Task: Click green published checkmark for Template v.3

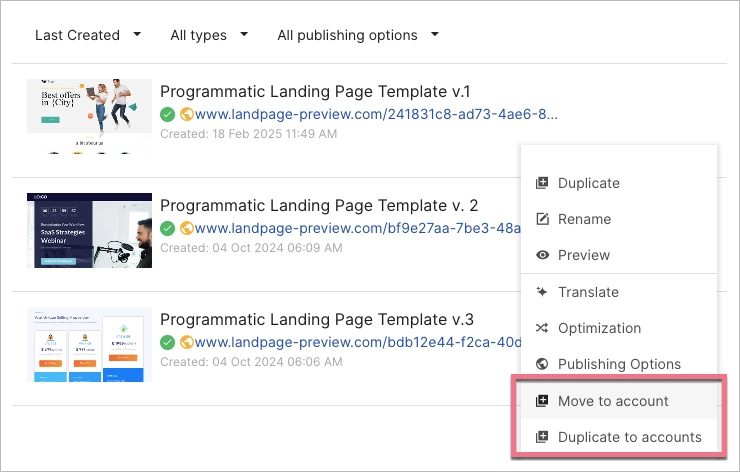Action: pos(168,342)
